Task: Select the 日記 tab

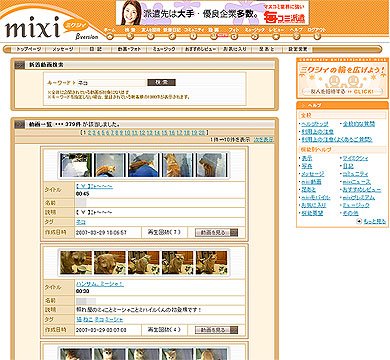Action: pyautogui.click(x=96, y=49)
